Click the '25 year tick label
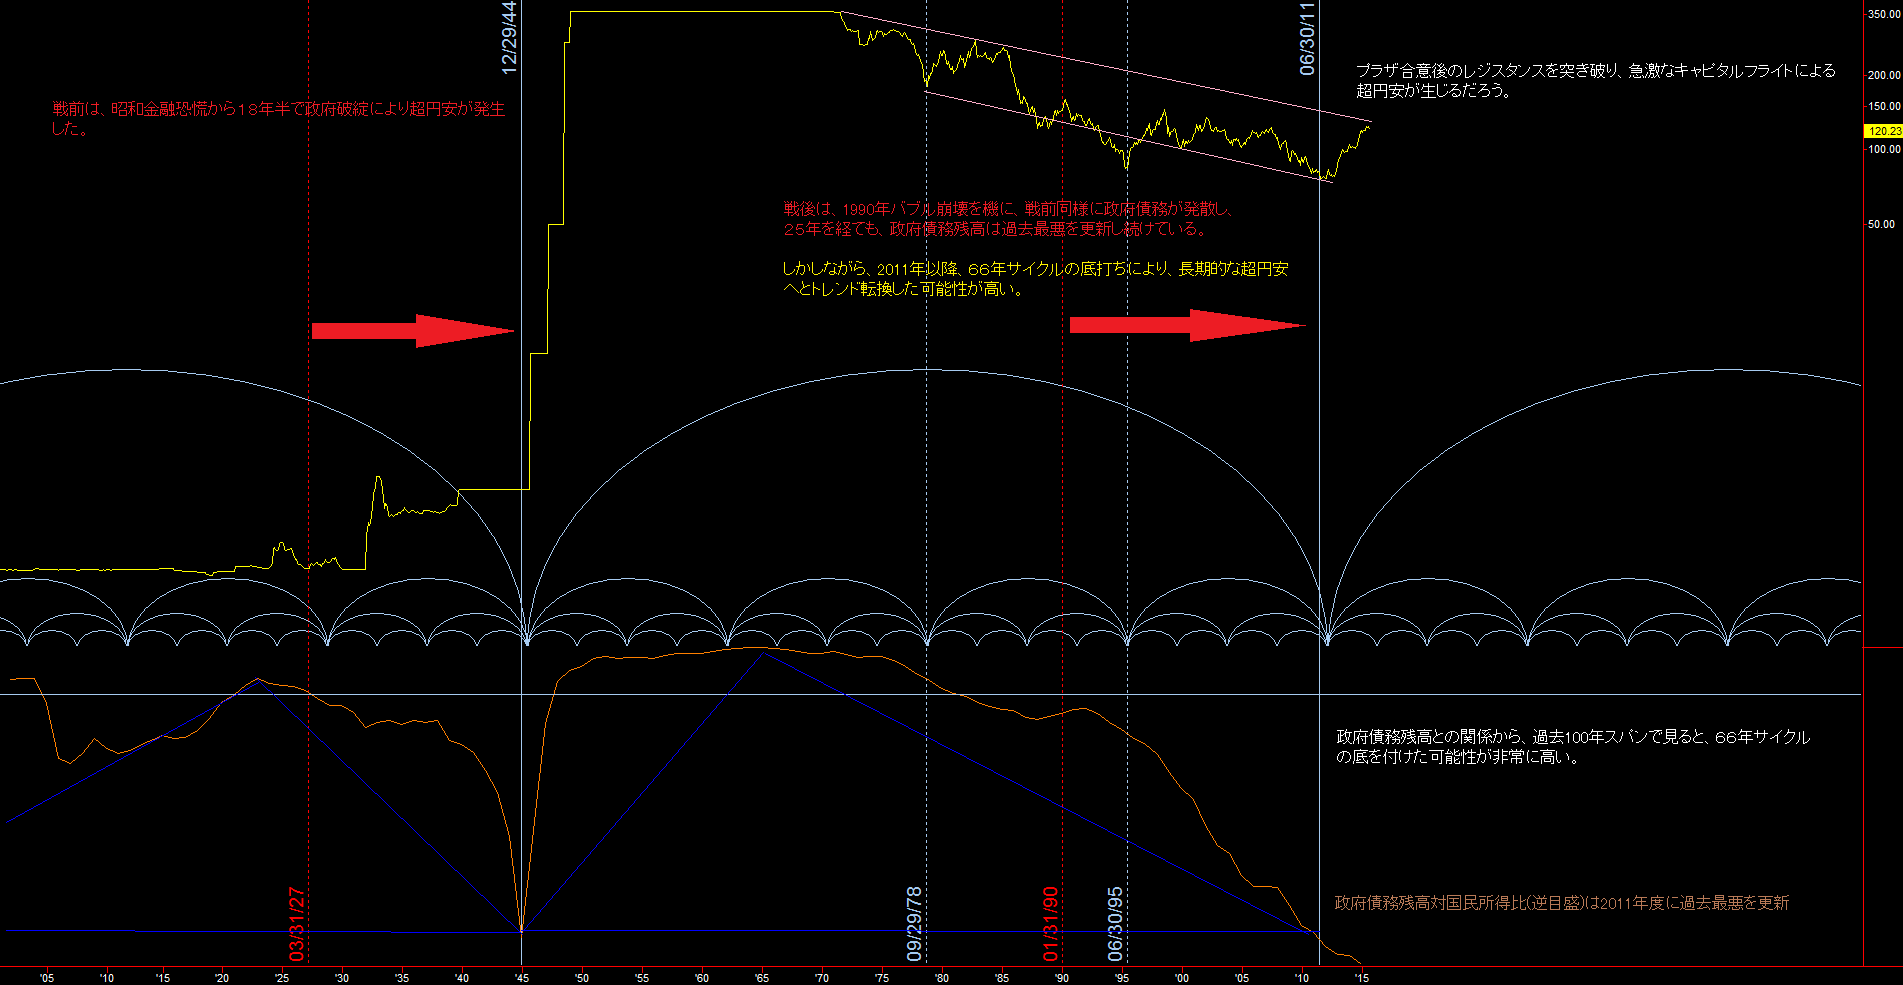 283,978
